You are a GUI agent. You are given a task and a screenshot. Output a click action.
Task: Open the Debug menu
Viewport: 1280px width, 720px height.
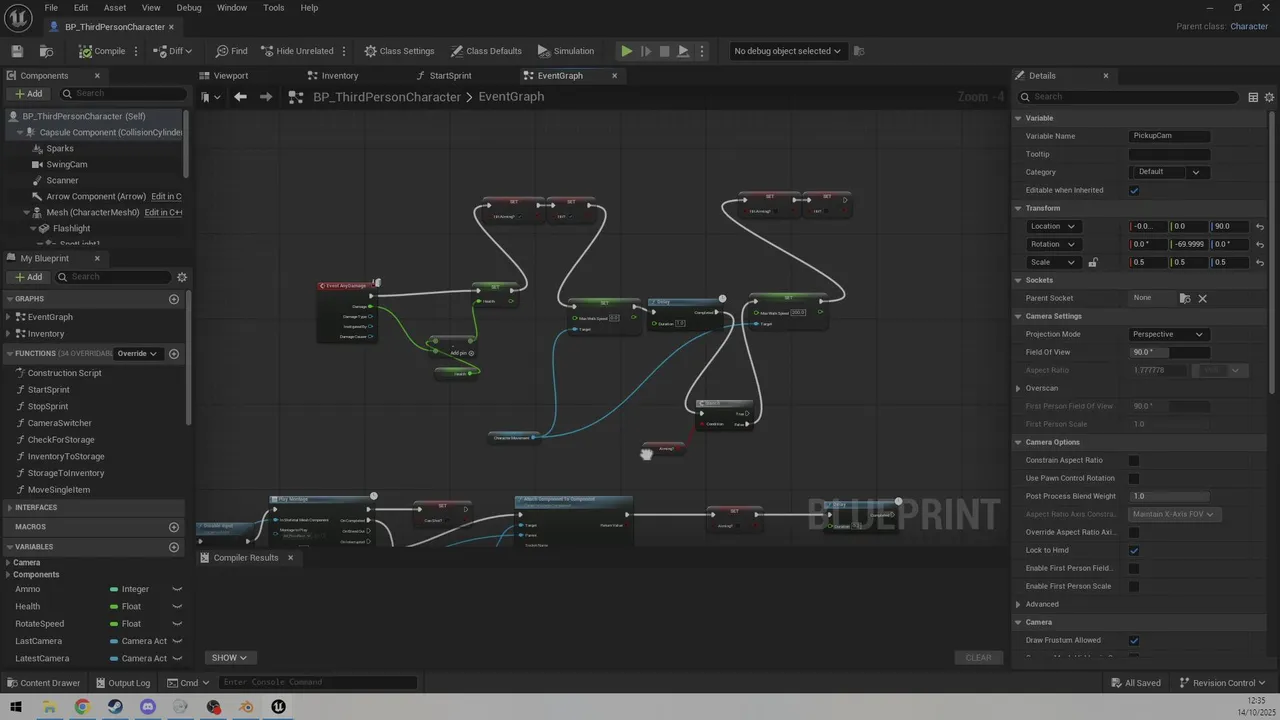tap(189, 7)
